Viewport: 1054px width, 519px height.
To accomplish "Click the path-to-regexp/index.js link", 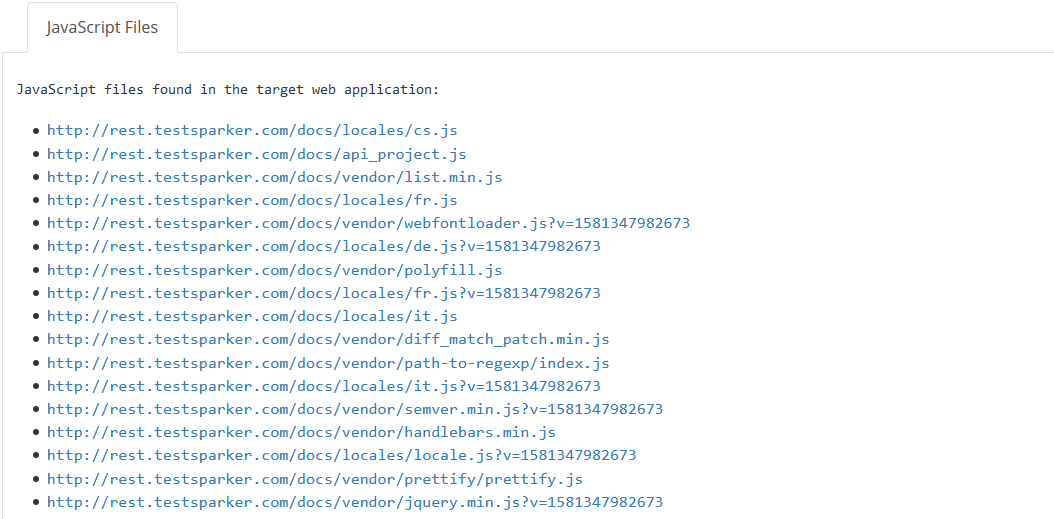I will [x=328, y=363].
